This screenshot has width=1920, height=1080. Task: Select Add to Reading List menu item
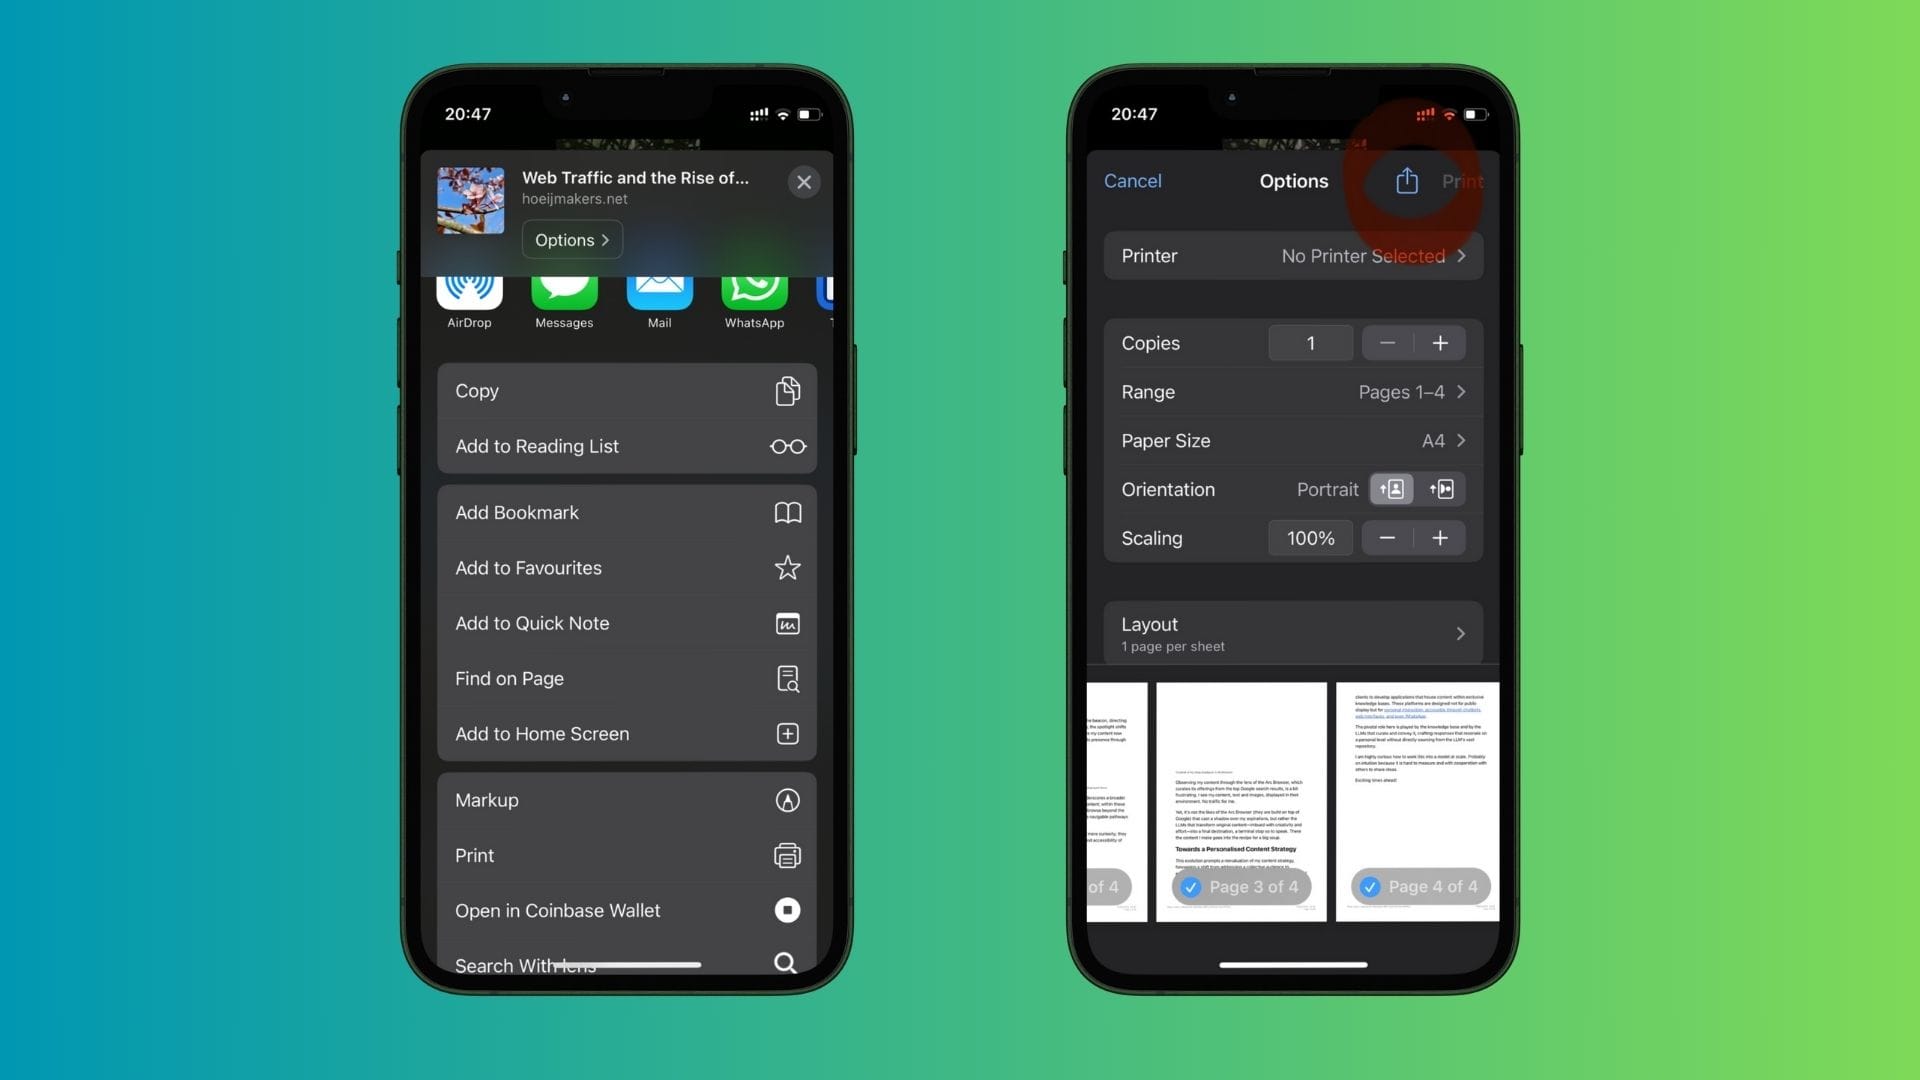coord(626,446)
